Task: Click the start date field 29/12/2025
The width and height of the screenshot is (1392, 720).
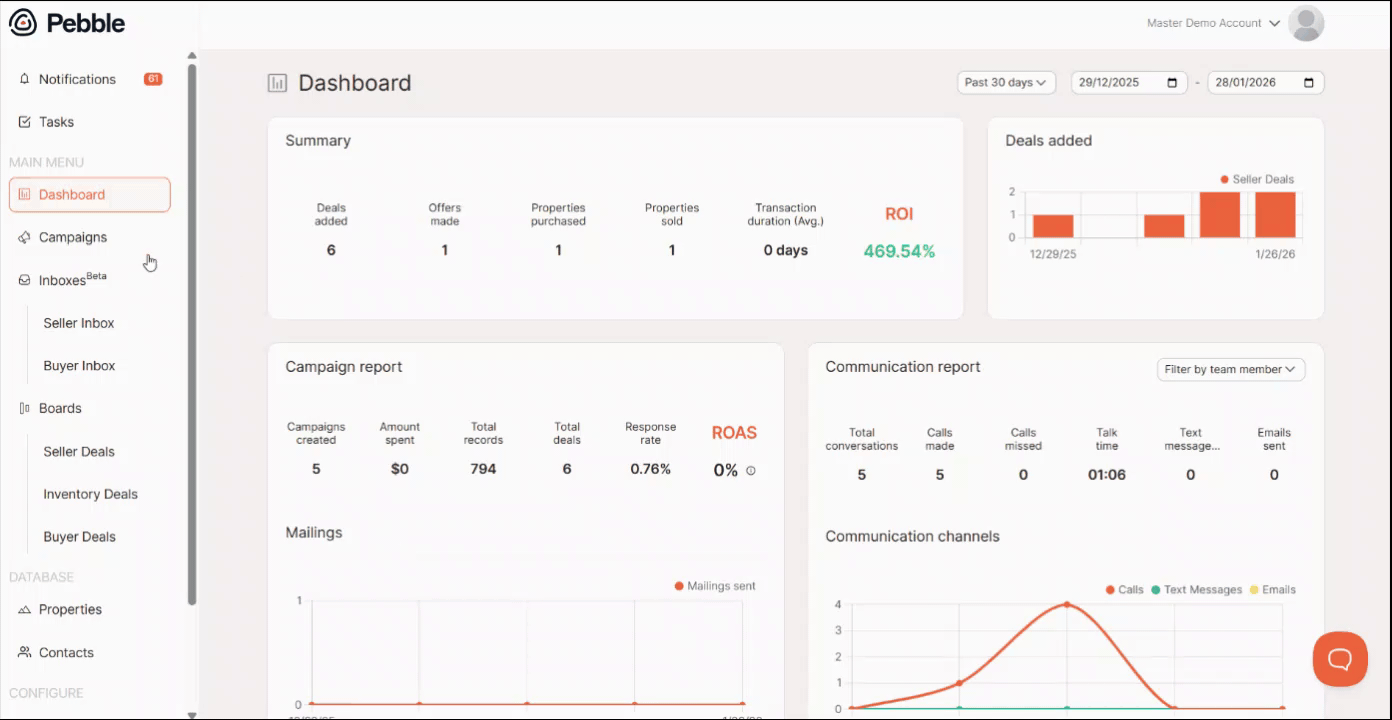Action: tap(1129, 83)
